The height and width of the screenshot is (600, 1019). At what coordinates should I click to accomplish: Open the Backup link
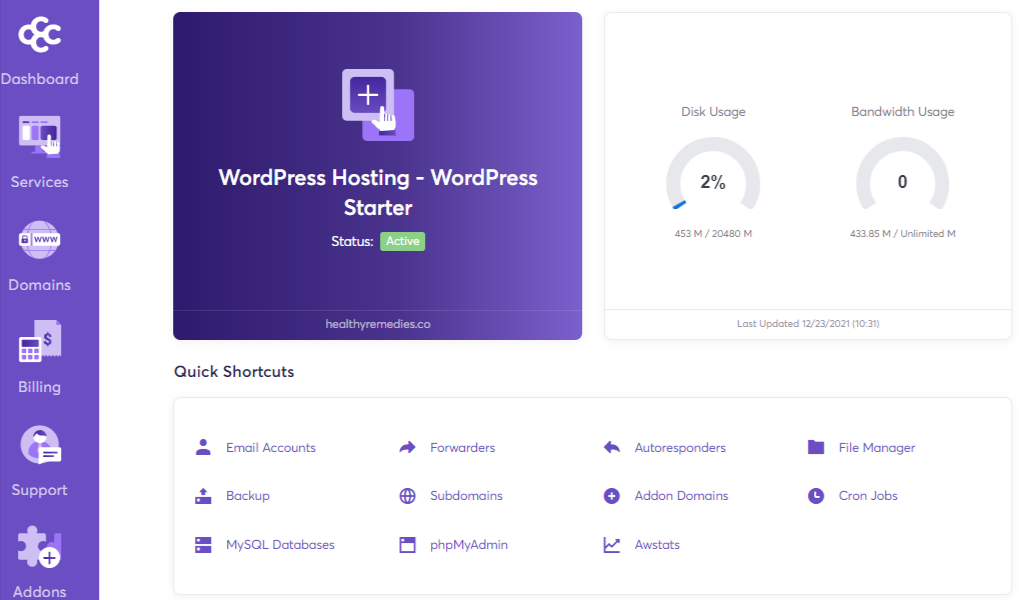248,496
